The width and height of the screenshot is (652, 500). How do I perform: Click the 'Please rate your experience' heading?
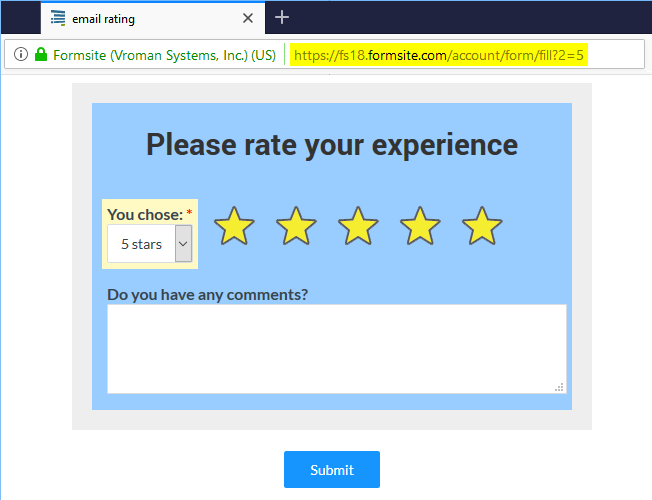tap(332, 145)
